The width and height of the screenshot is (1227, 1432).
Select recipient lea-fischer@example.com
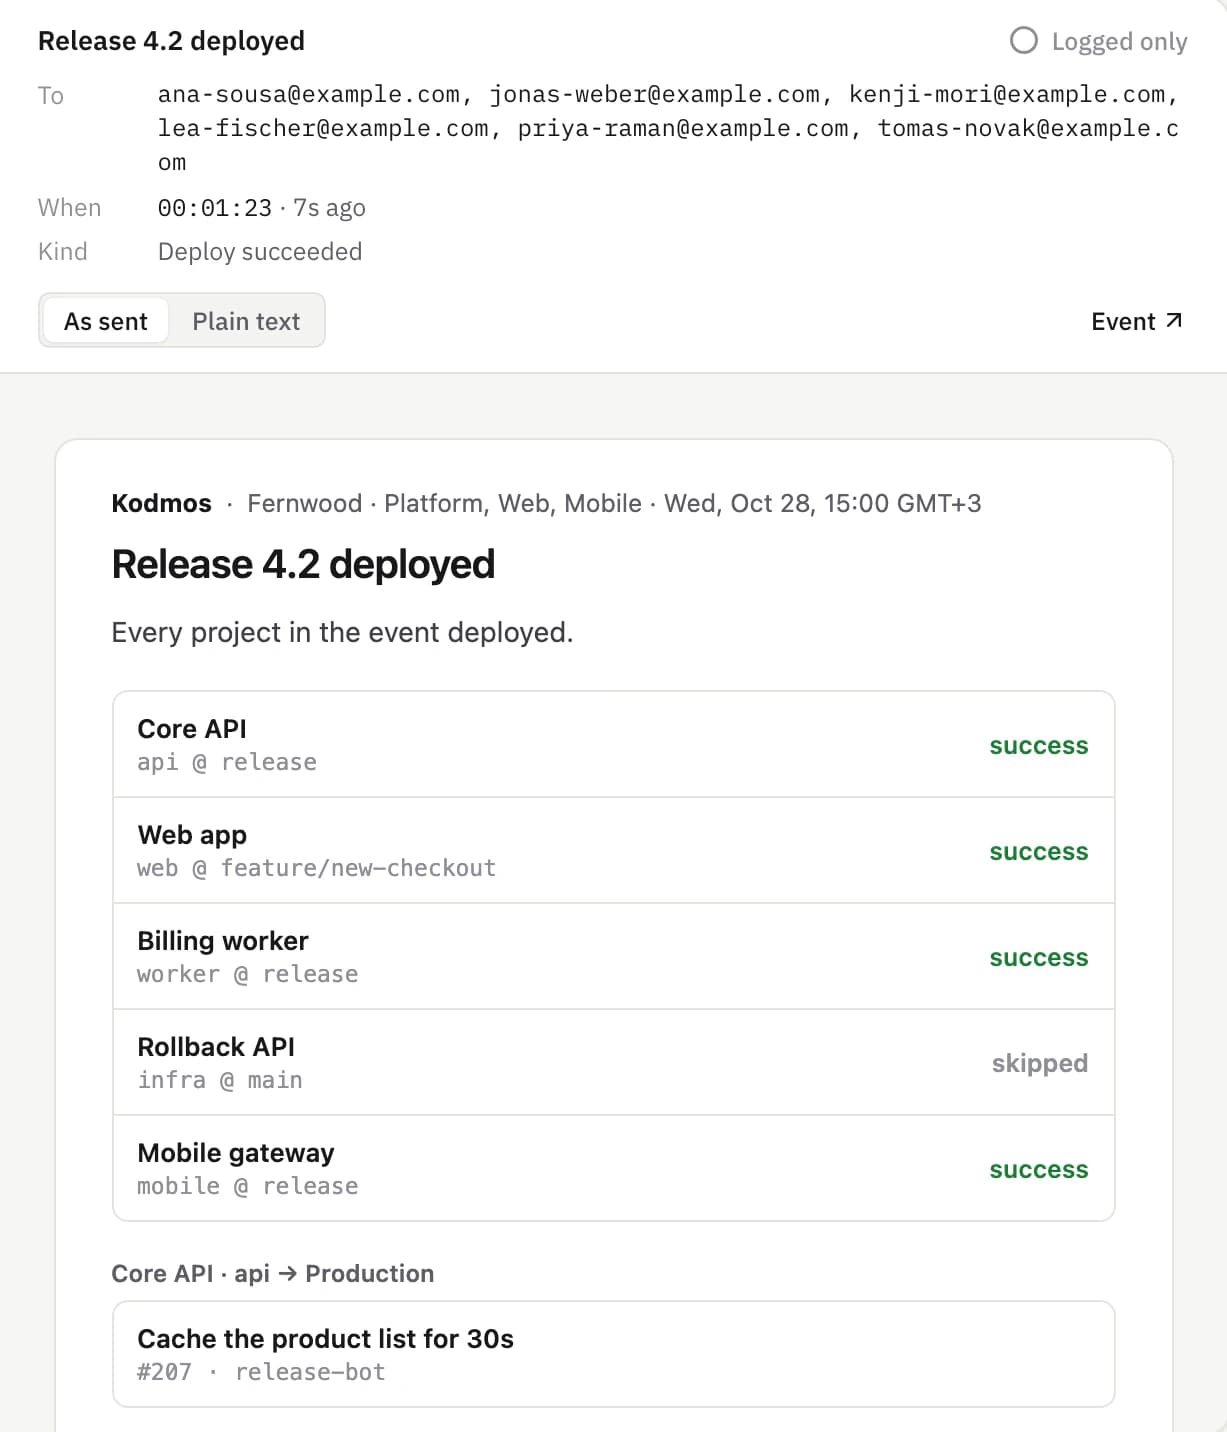click(x=323, y=129)
